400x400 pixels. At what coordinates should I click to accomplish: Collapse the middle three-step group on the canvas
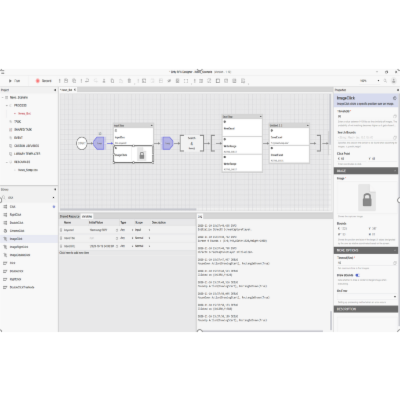point(260,117)
